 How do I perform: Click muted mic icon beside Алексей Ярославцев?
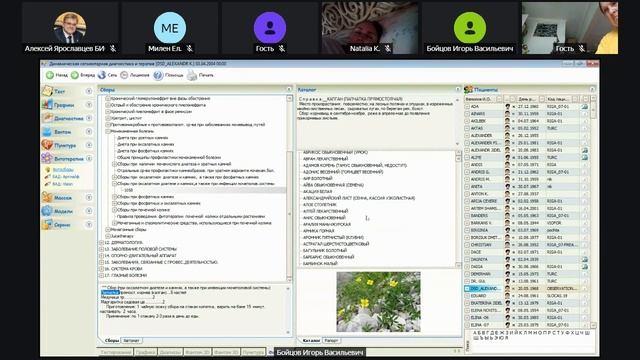(x=113, y=49)
